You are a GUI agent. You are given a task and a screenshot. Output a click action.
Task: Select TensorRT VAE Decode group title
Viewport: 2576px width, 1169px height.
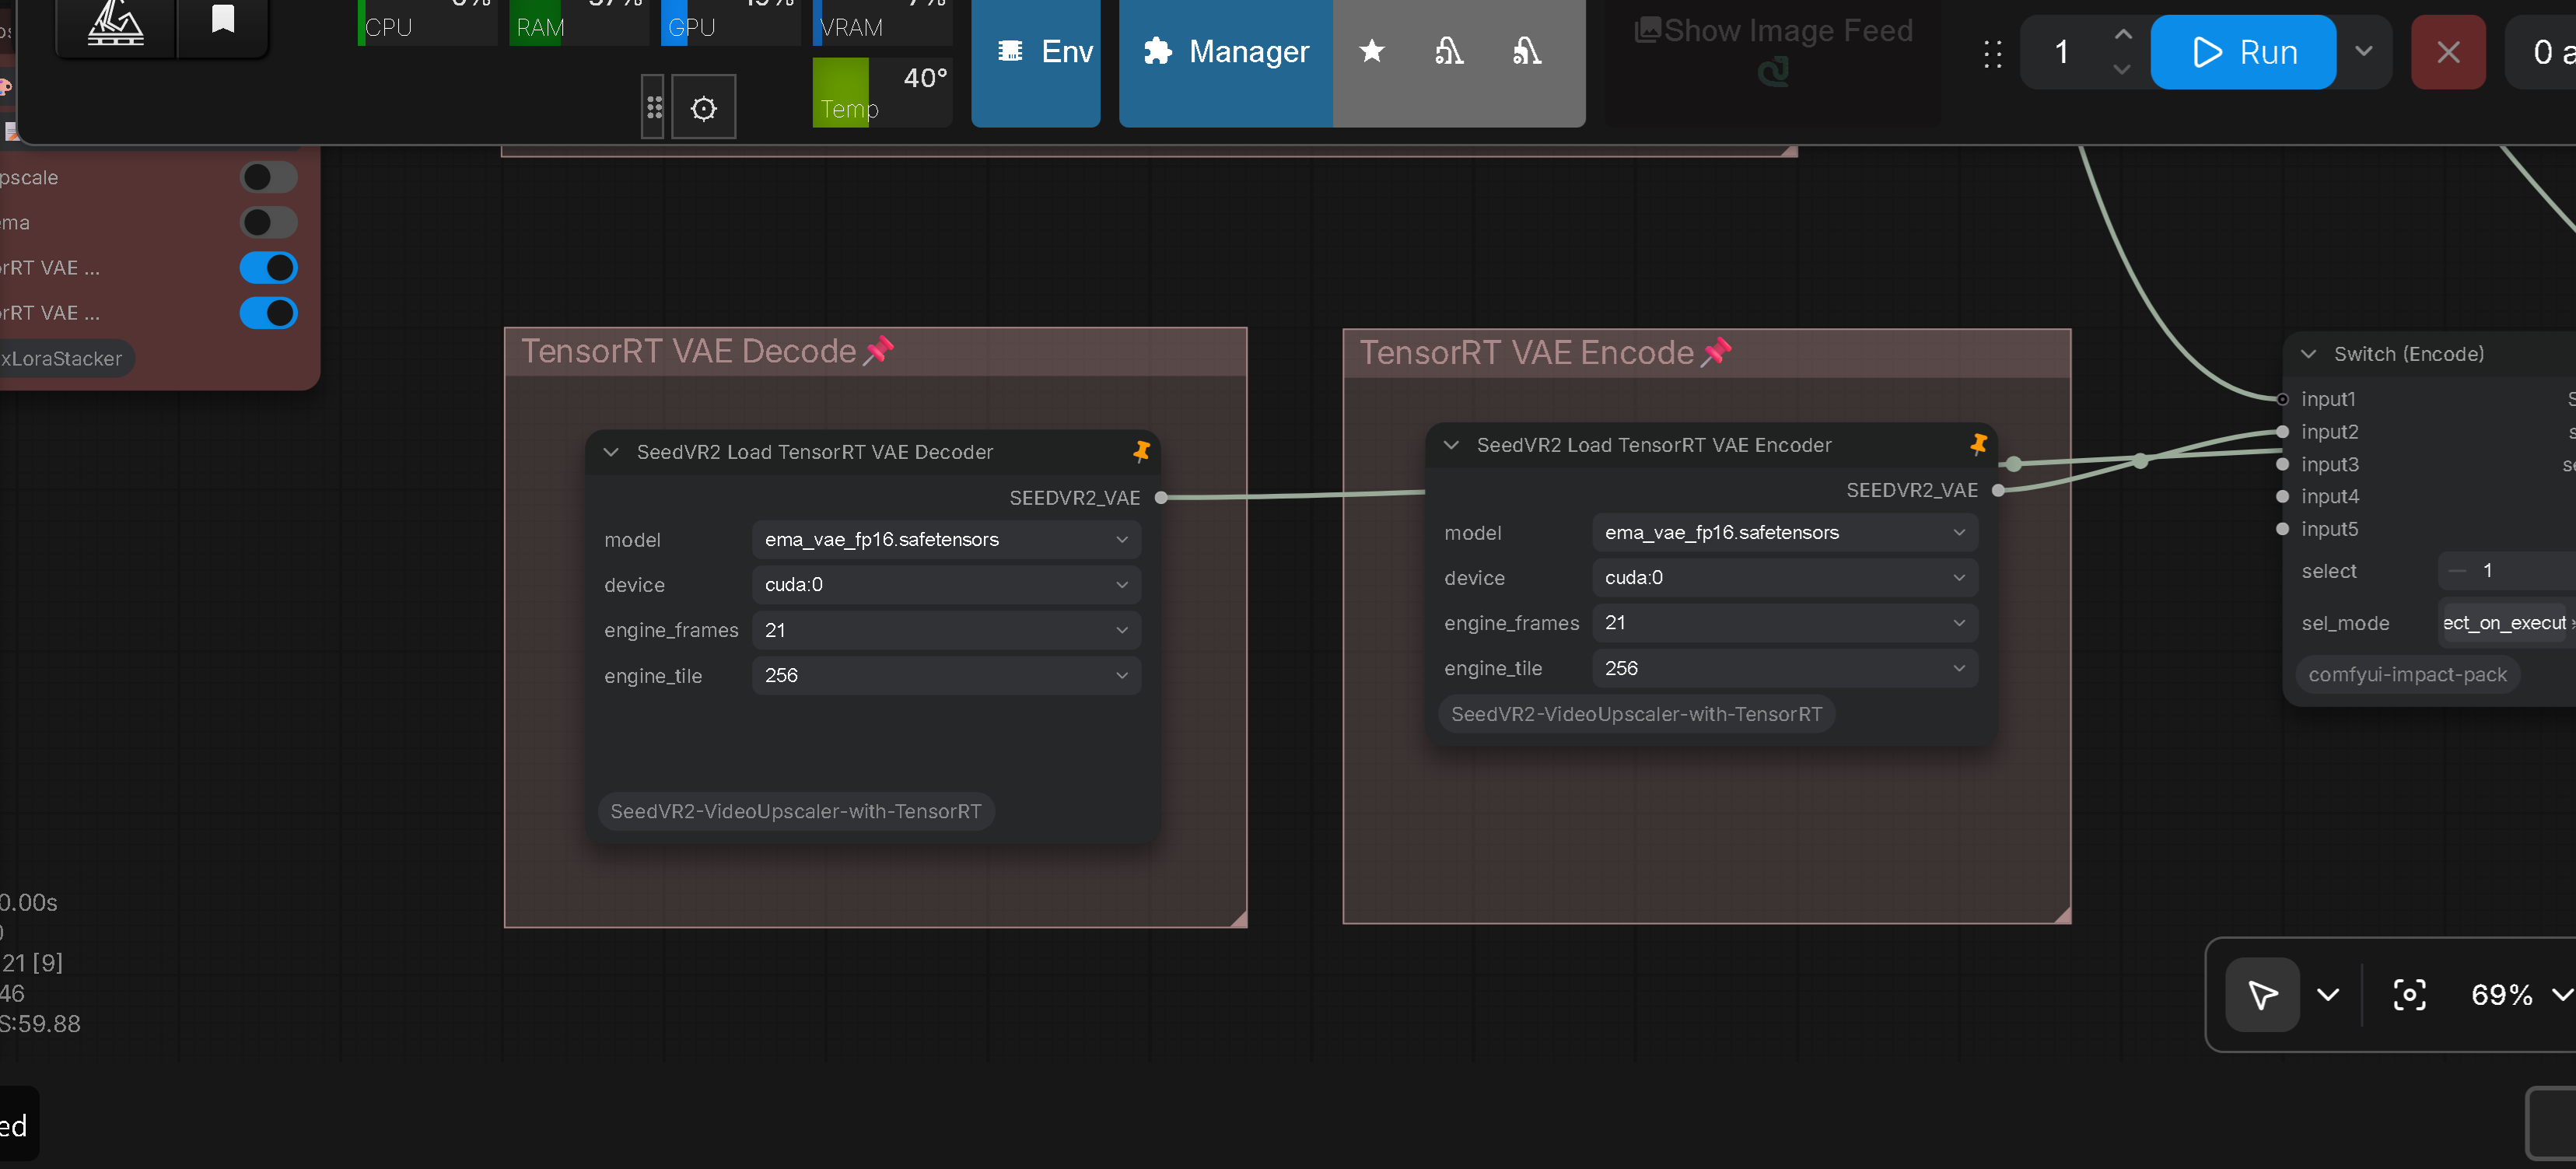tap(688, 351)
